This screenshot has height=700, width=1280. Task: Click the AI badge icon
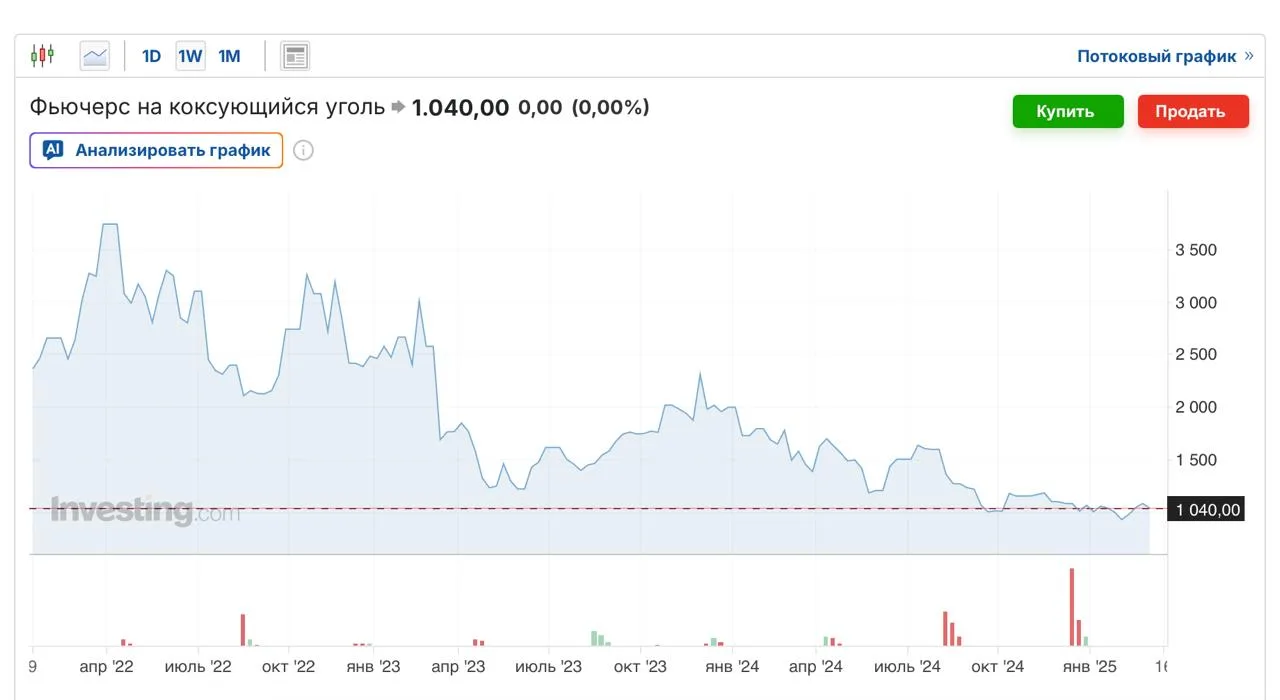(x=53, y=150)
